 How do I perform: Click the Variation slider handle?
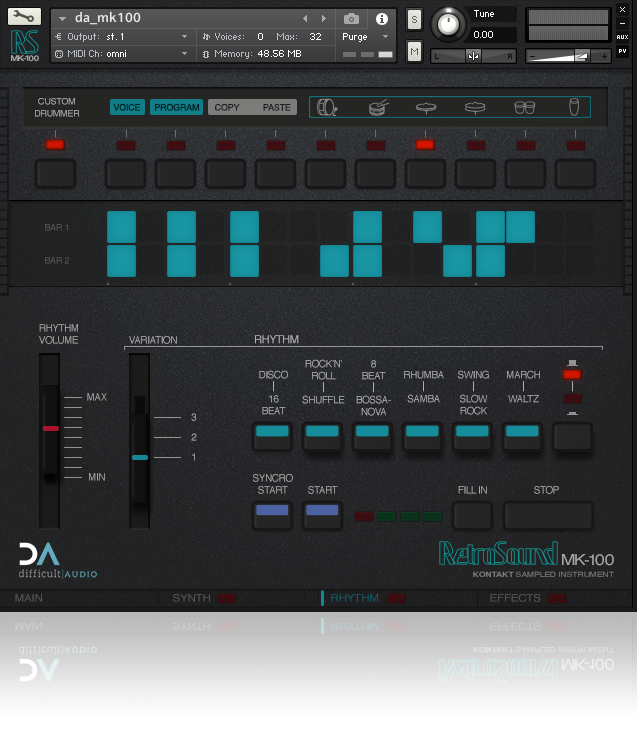pos(140,457)
